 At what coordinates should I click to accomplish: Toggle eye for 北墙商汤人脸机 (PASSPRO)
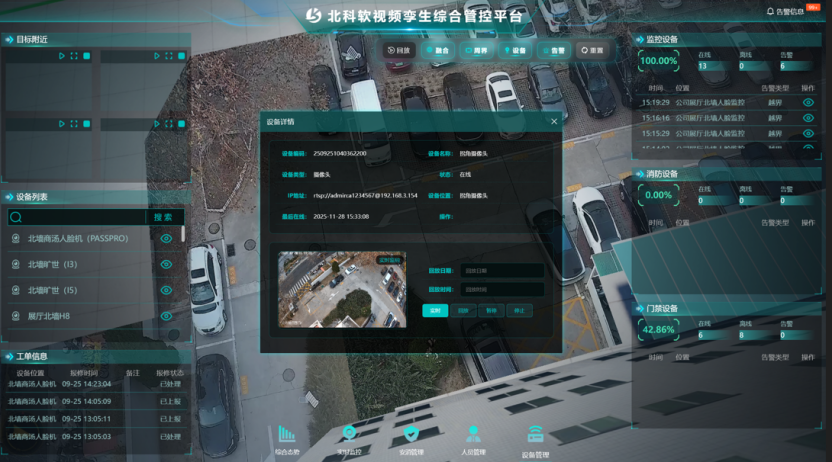click(166, 239)
